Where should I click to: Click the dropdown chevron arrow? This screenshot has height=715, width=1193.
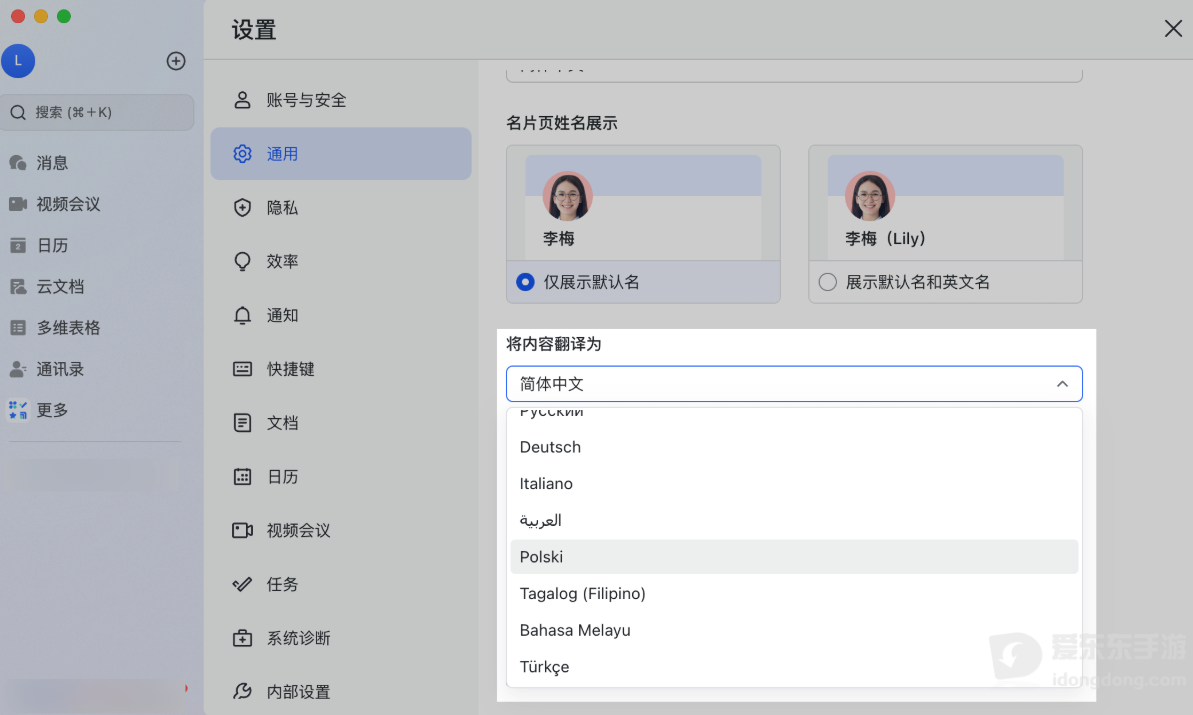pos(1062,384)
